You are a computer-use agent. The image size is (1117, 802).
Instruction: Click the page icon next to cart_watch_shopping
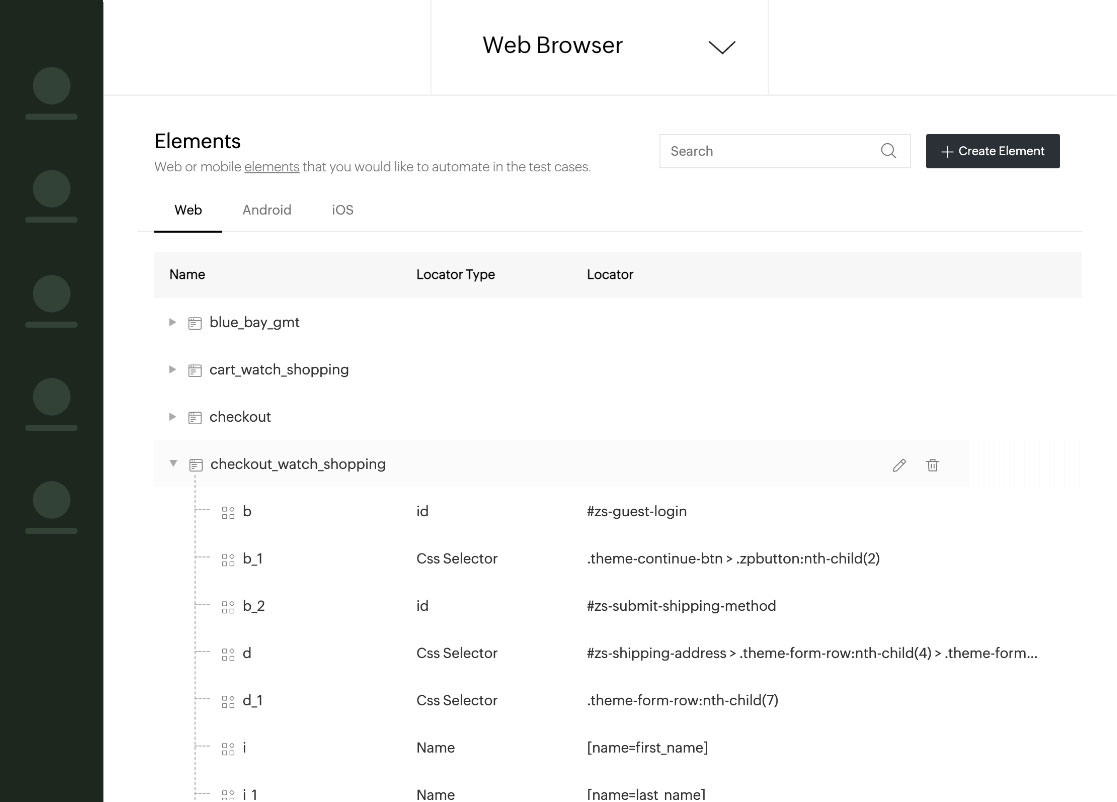coord(194,370)
